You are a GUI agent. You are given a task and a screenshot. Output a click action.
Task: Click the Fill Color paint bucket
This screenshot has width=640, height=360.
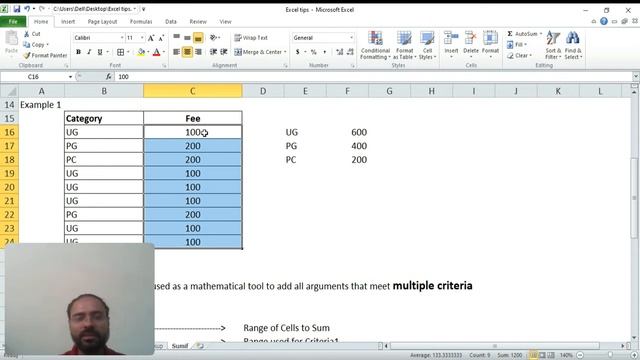(141, 52)
